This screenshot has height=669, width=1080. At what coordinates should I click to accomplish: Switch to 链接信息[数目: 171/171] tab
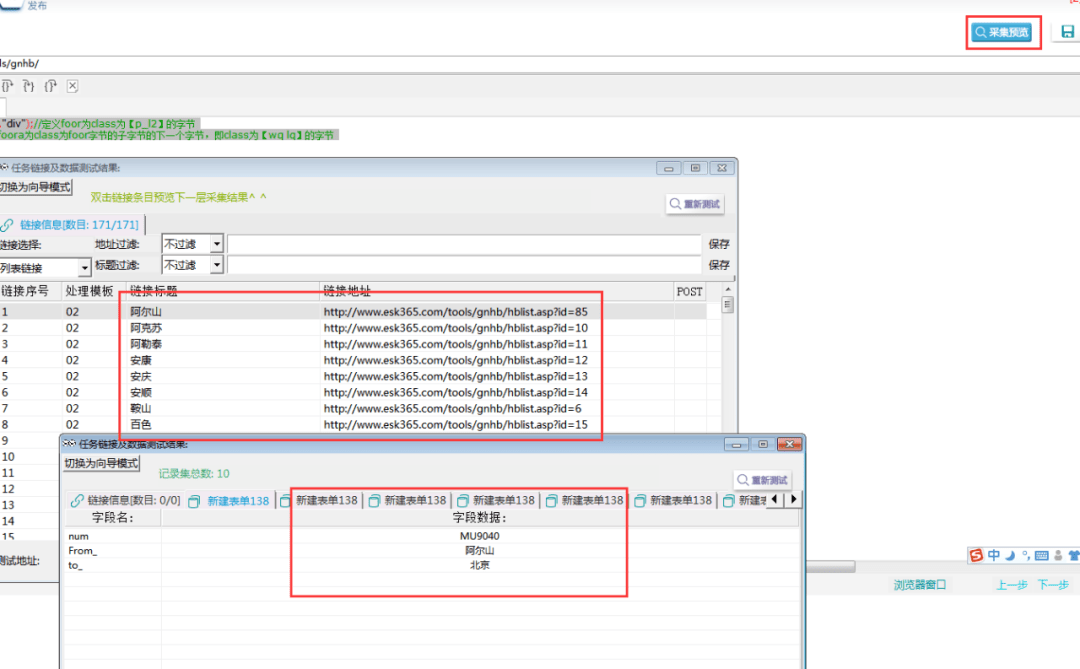[x=71, y=225]
